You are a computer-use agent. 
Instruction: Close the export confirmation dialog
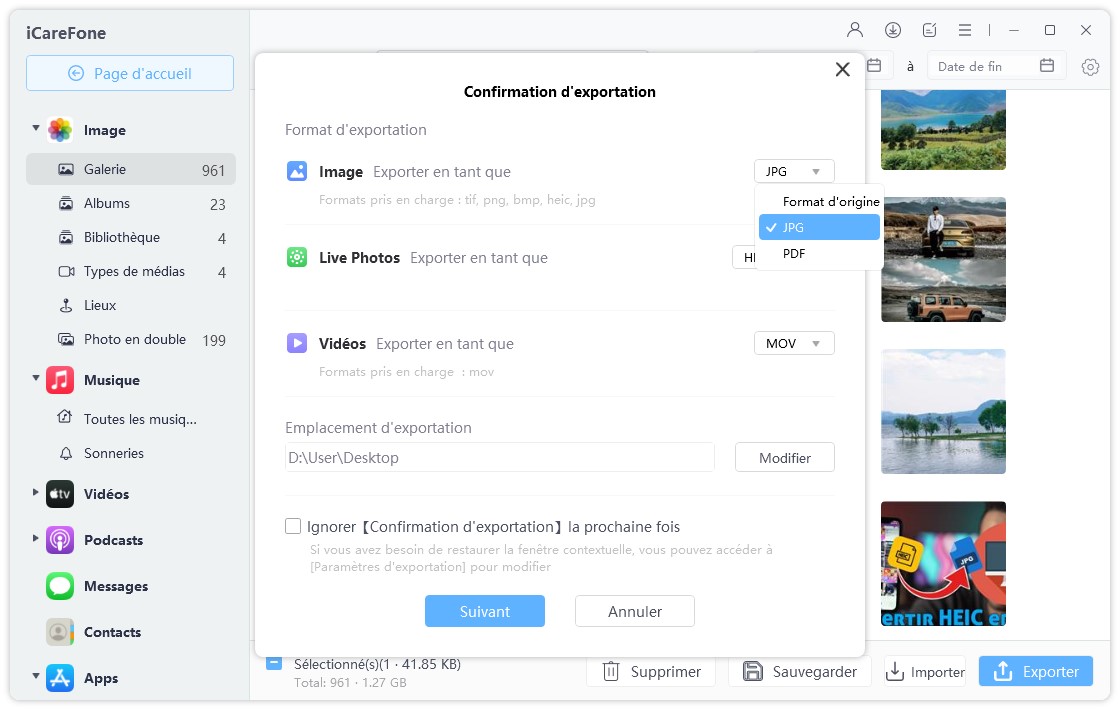pos(843,69)
